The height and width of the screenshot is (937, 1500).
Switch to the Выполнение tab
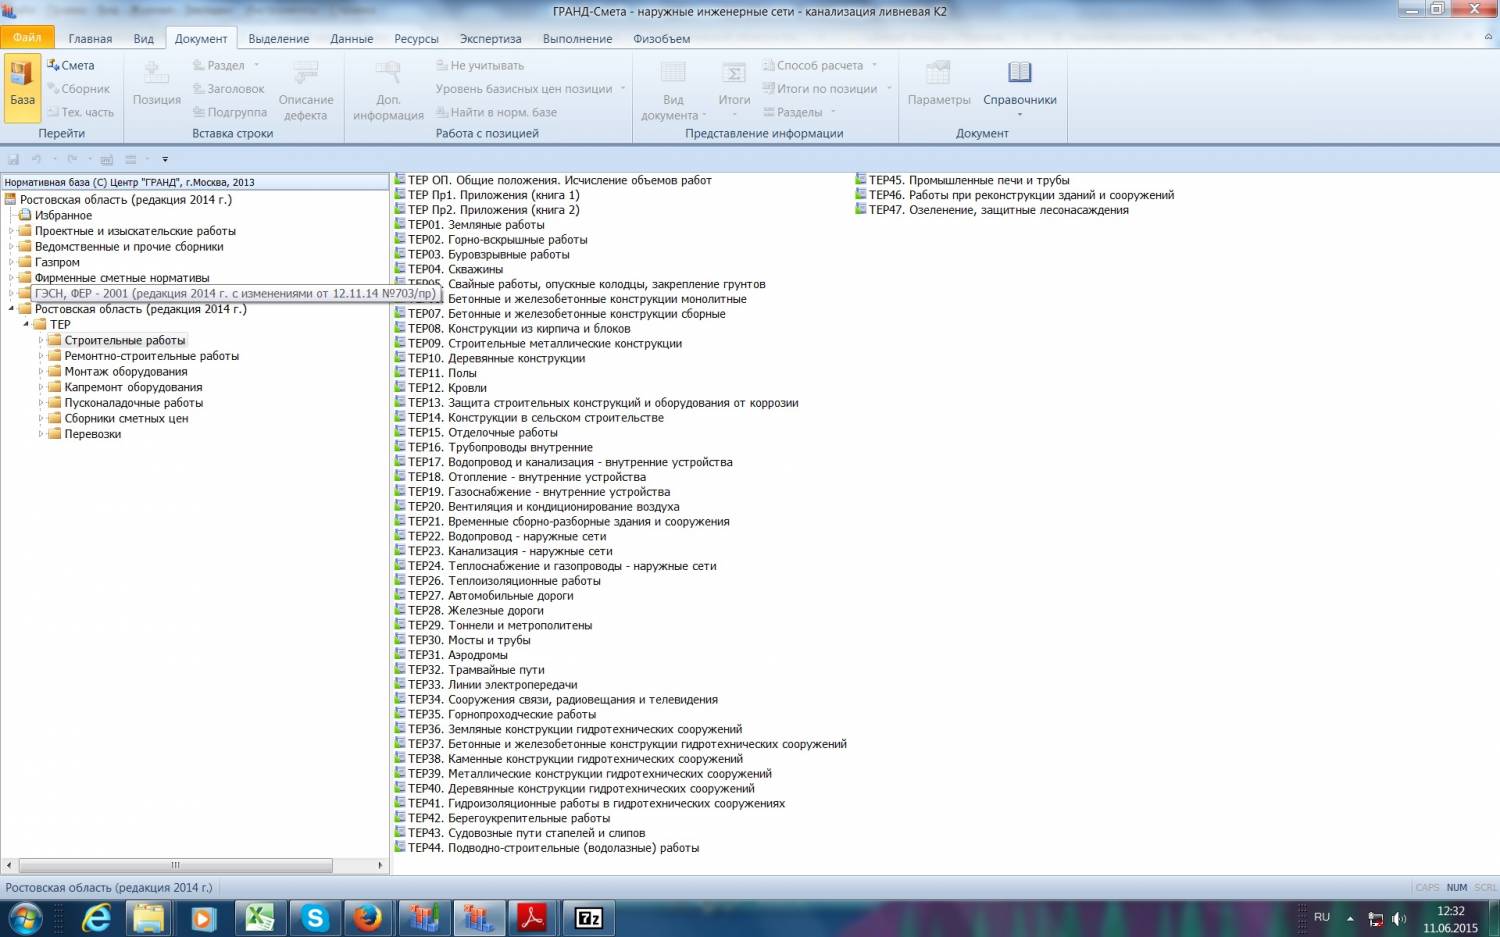577,39
